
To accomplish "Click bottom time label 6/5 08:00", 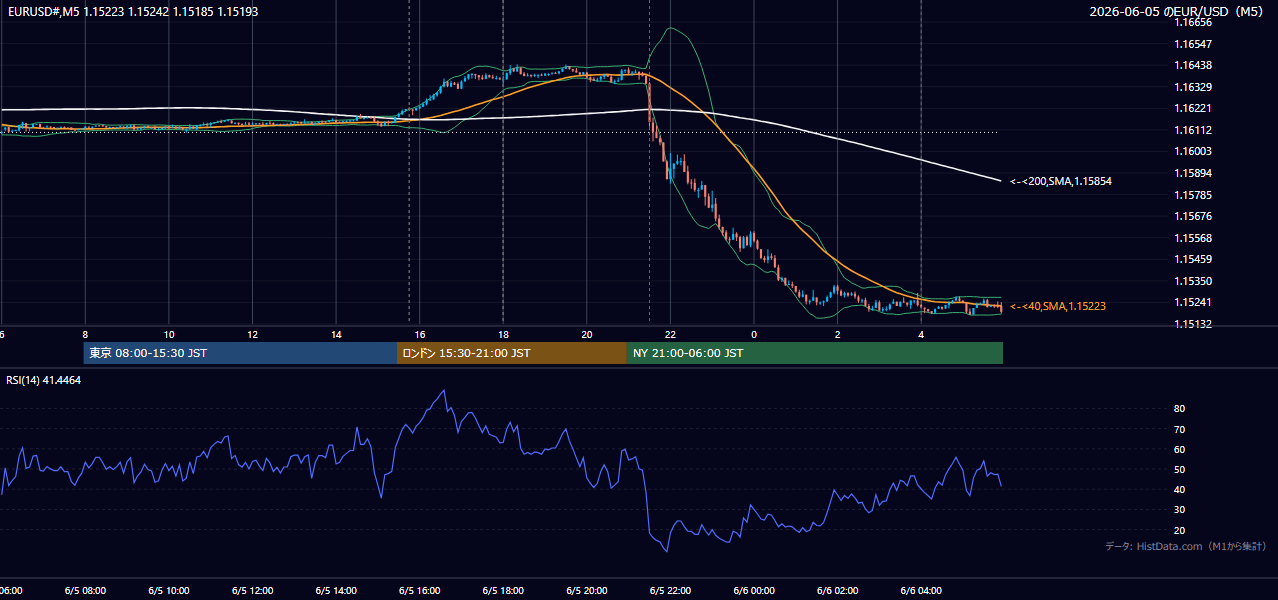I will (85, 591).
